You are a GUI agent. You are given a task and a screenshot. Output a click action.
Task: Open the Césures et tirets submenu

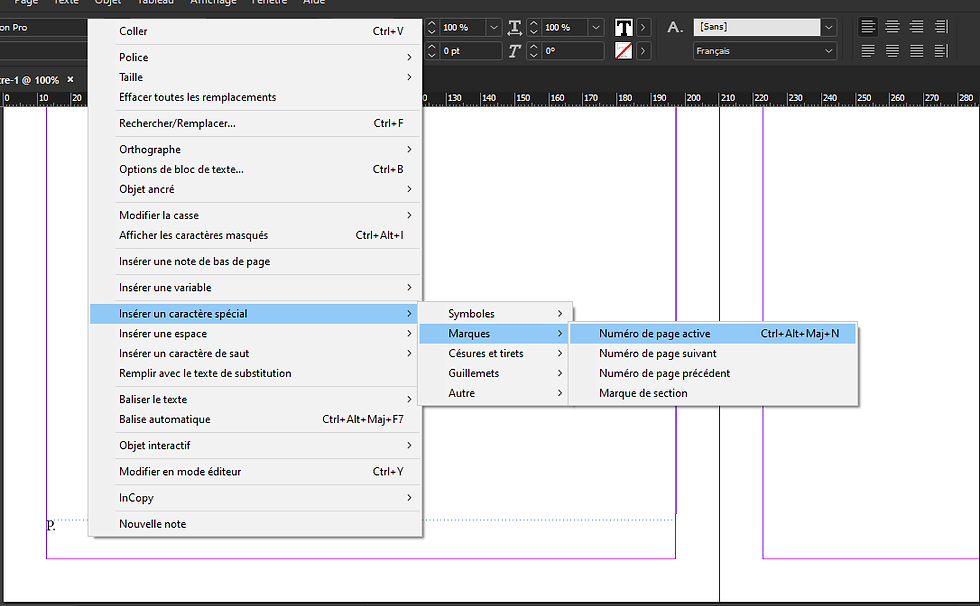tap(495, 354)
